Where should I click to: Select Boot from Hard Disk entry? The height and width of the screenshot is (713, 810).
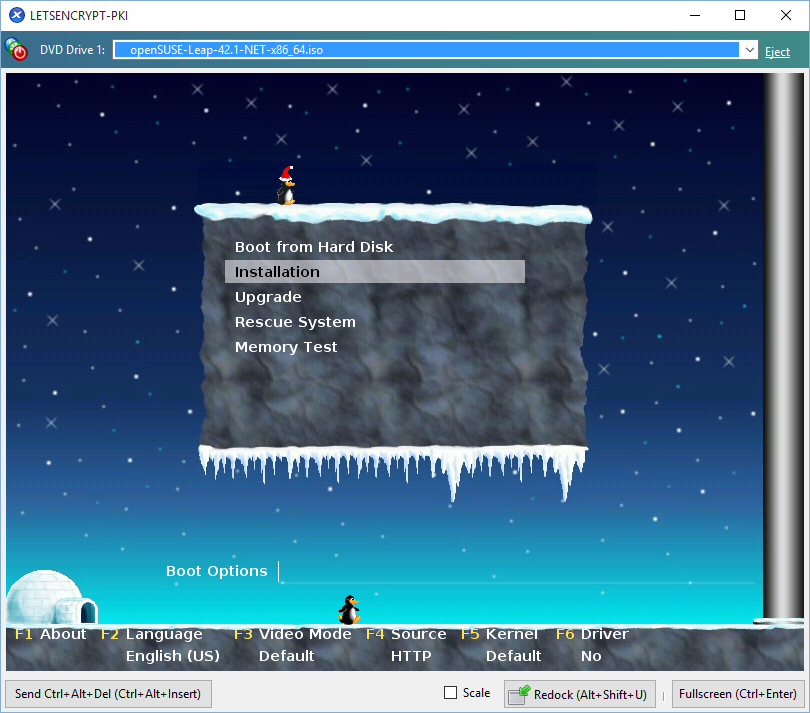tap(314, 247)
